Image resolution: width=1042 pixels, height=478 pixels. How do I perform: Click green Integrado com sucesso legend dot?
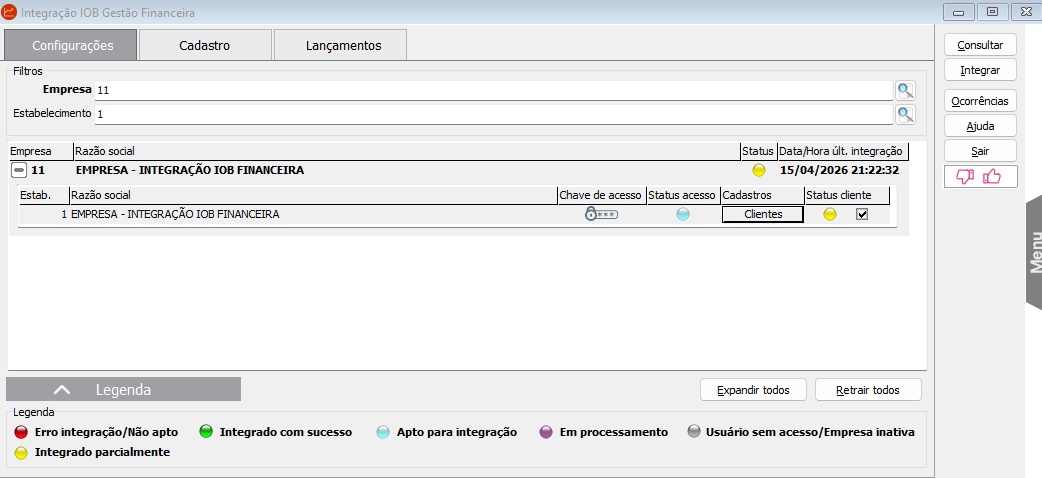206,432
